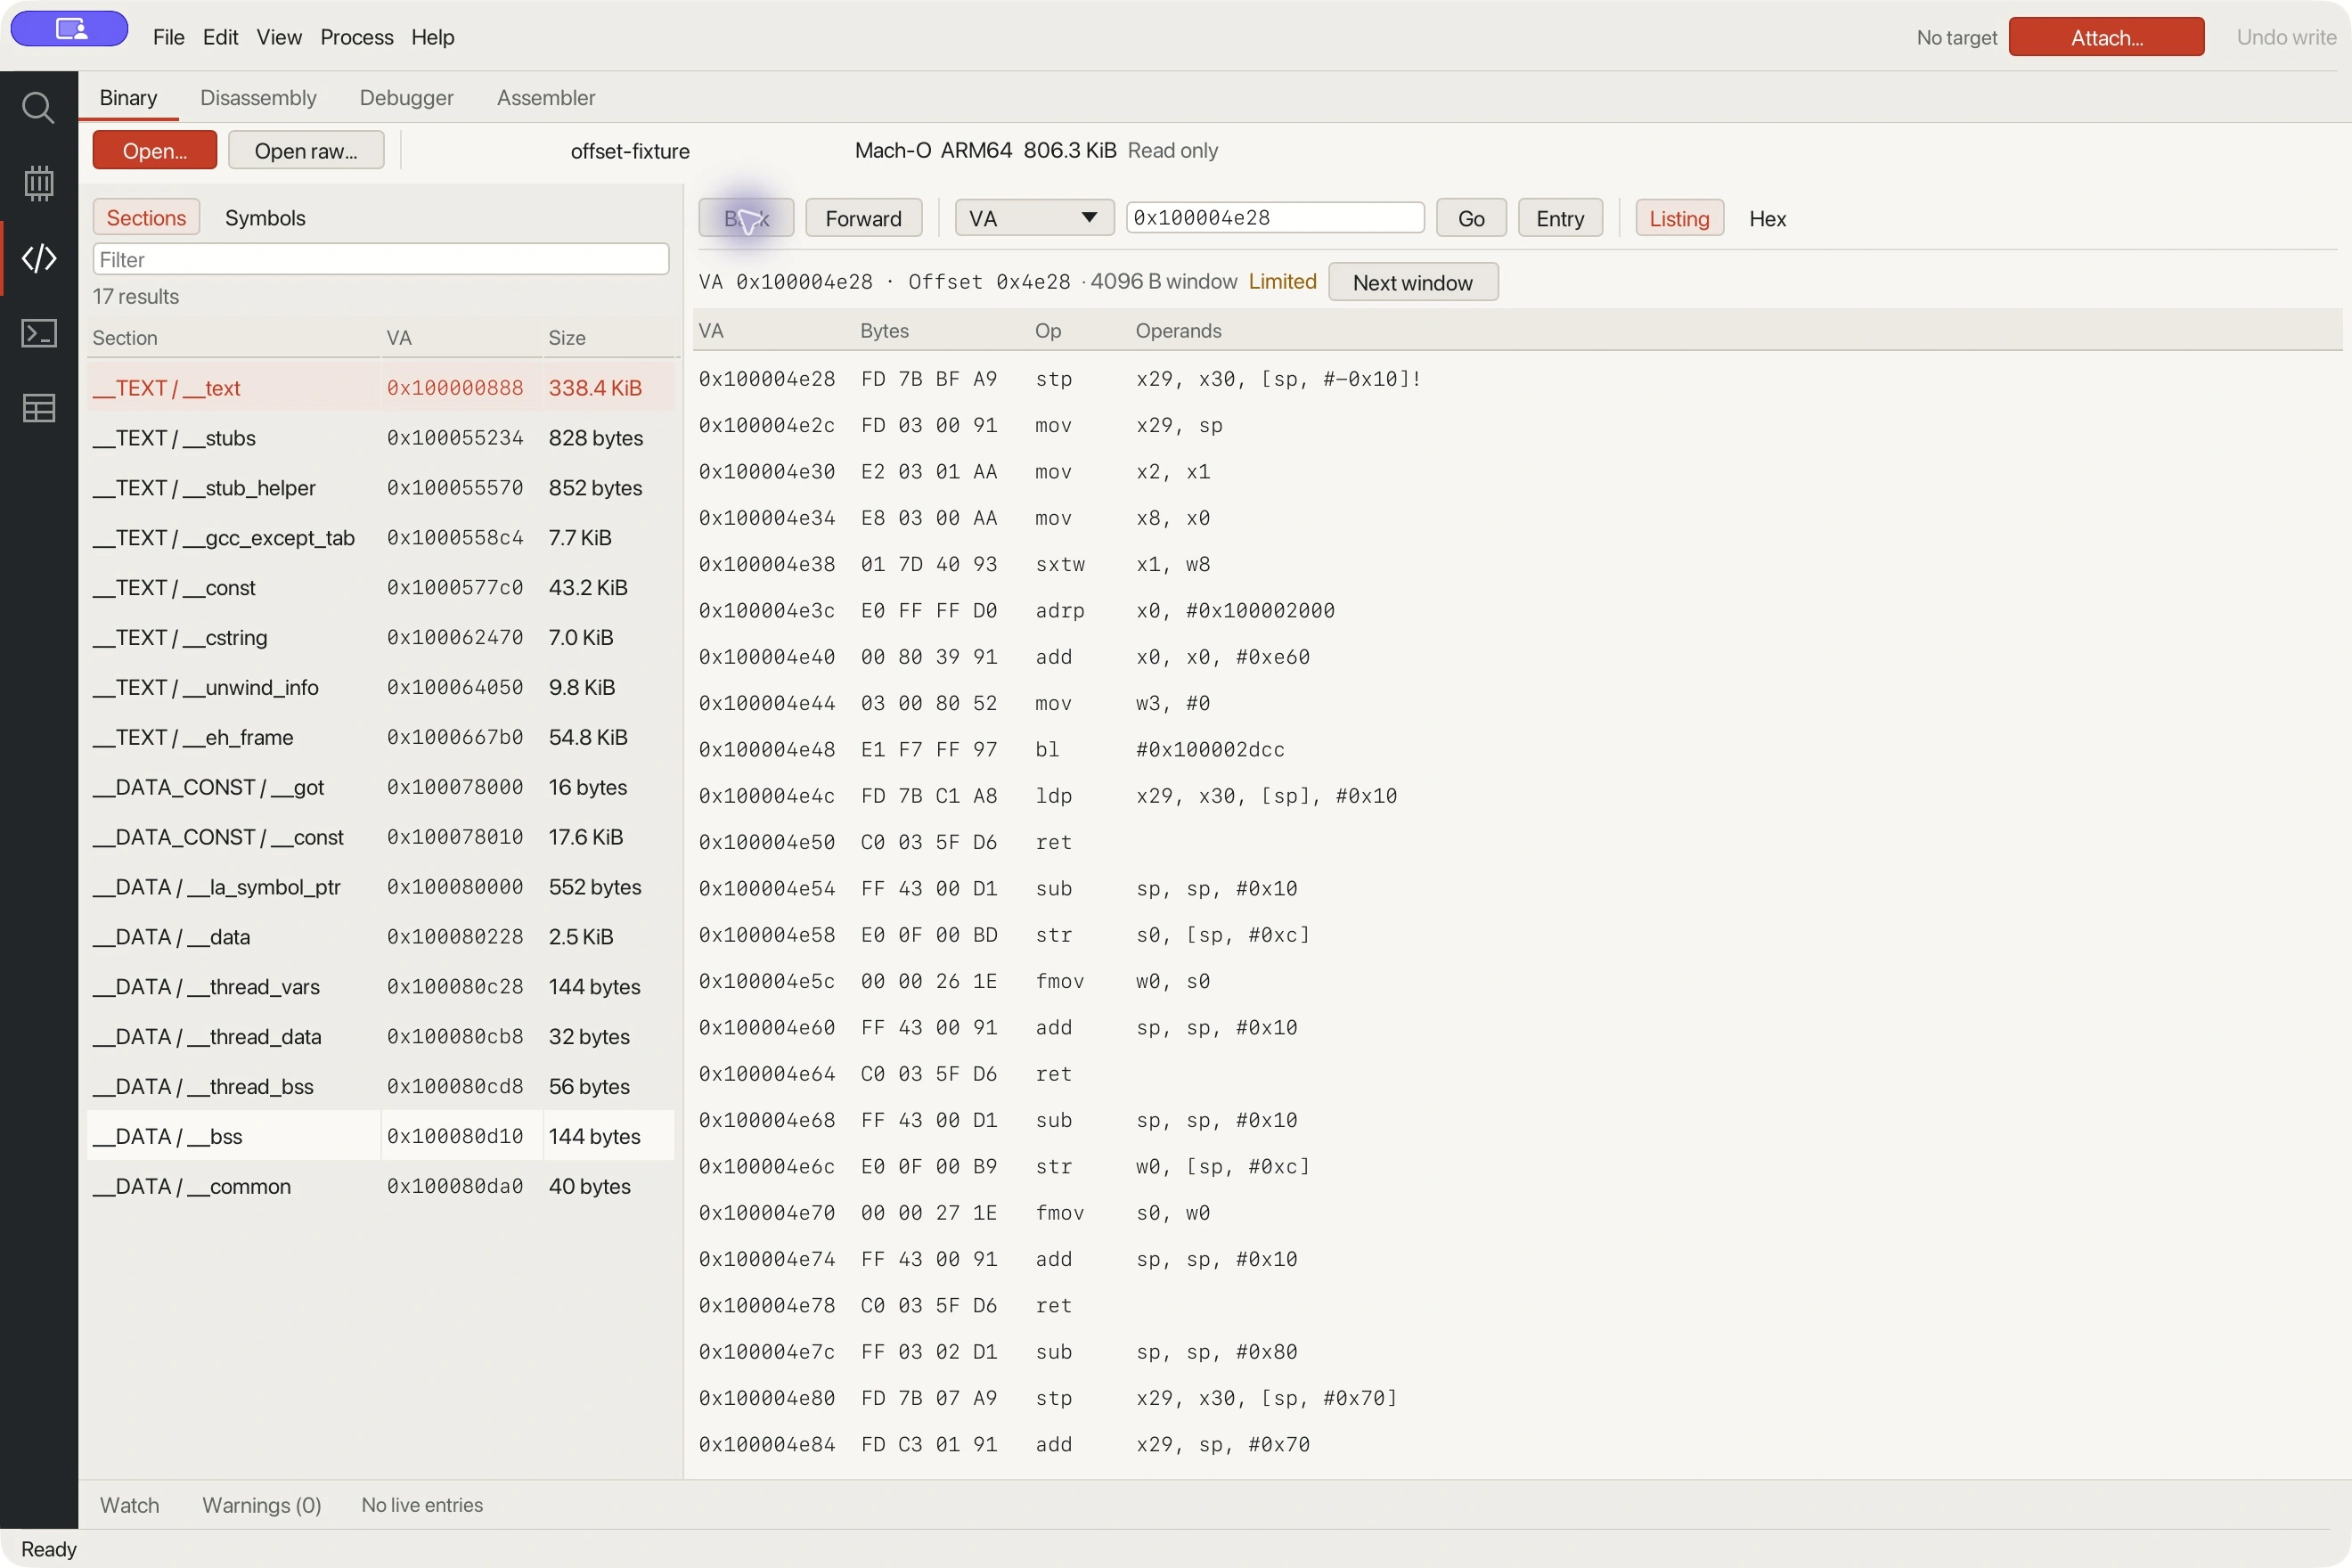Image resolution: width=2352 pixels, height=1568 pixels.
Task: Click the Attach... button
Action: coord(2106,37)
